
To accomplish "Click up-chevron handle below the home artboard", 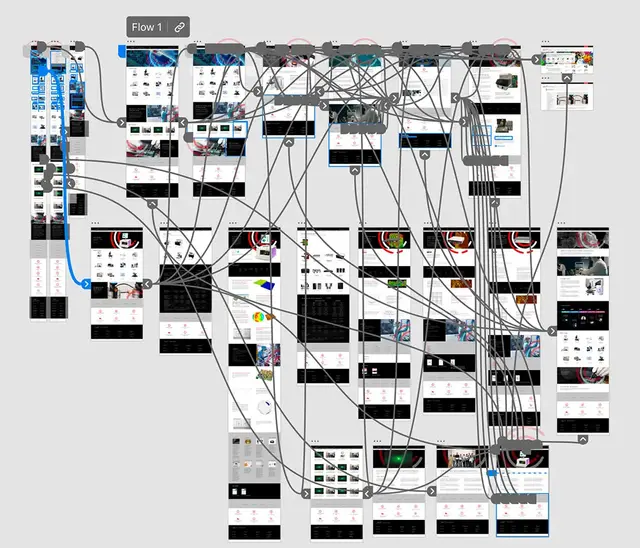I will [x=152, y=204].
